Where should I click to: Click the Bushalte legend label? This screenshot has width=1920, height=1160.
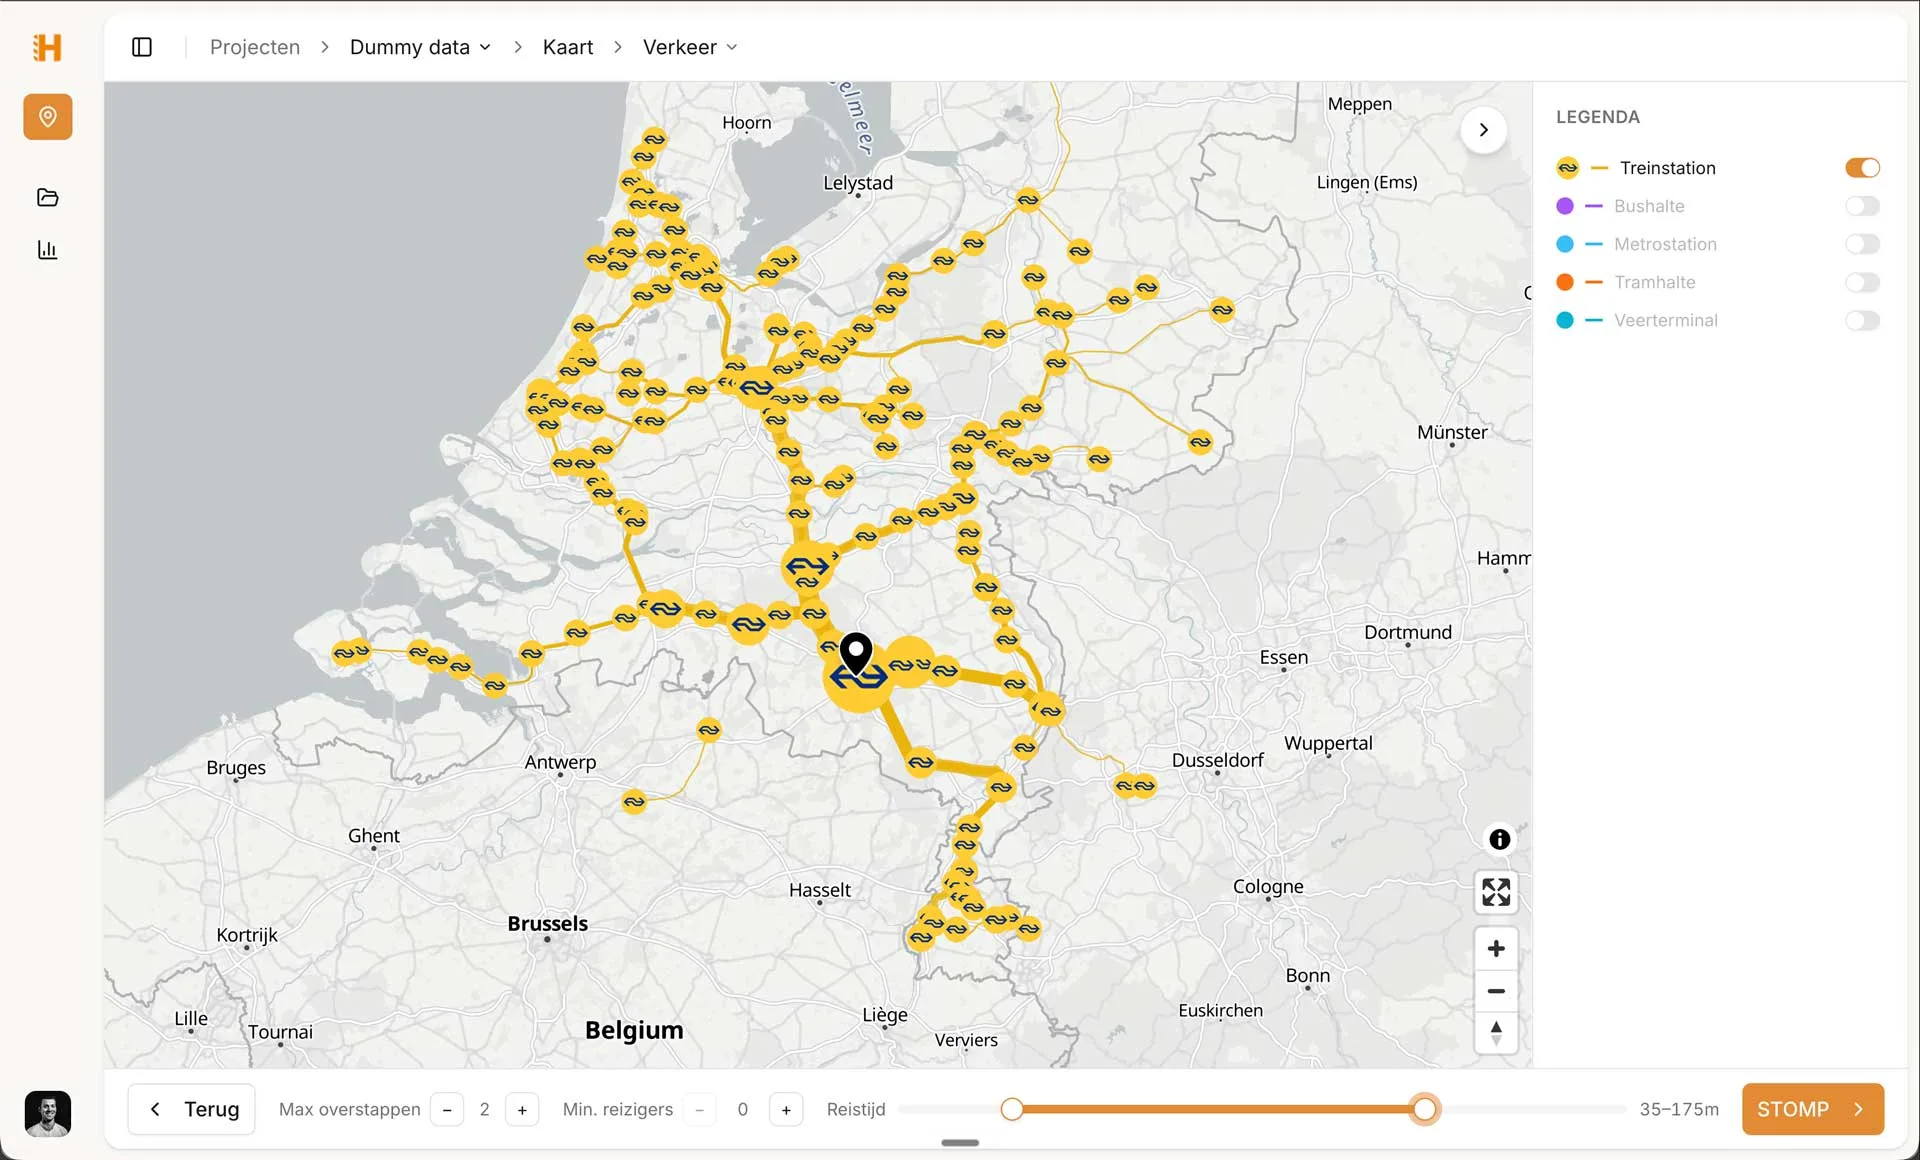click(x=1649, y=206)
